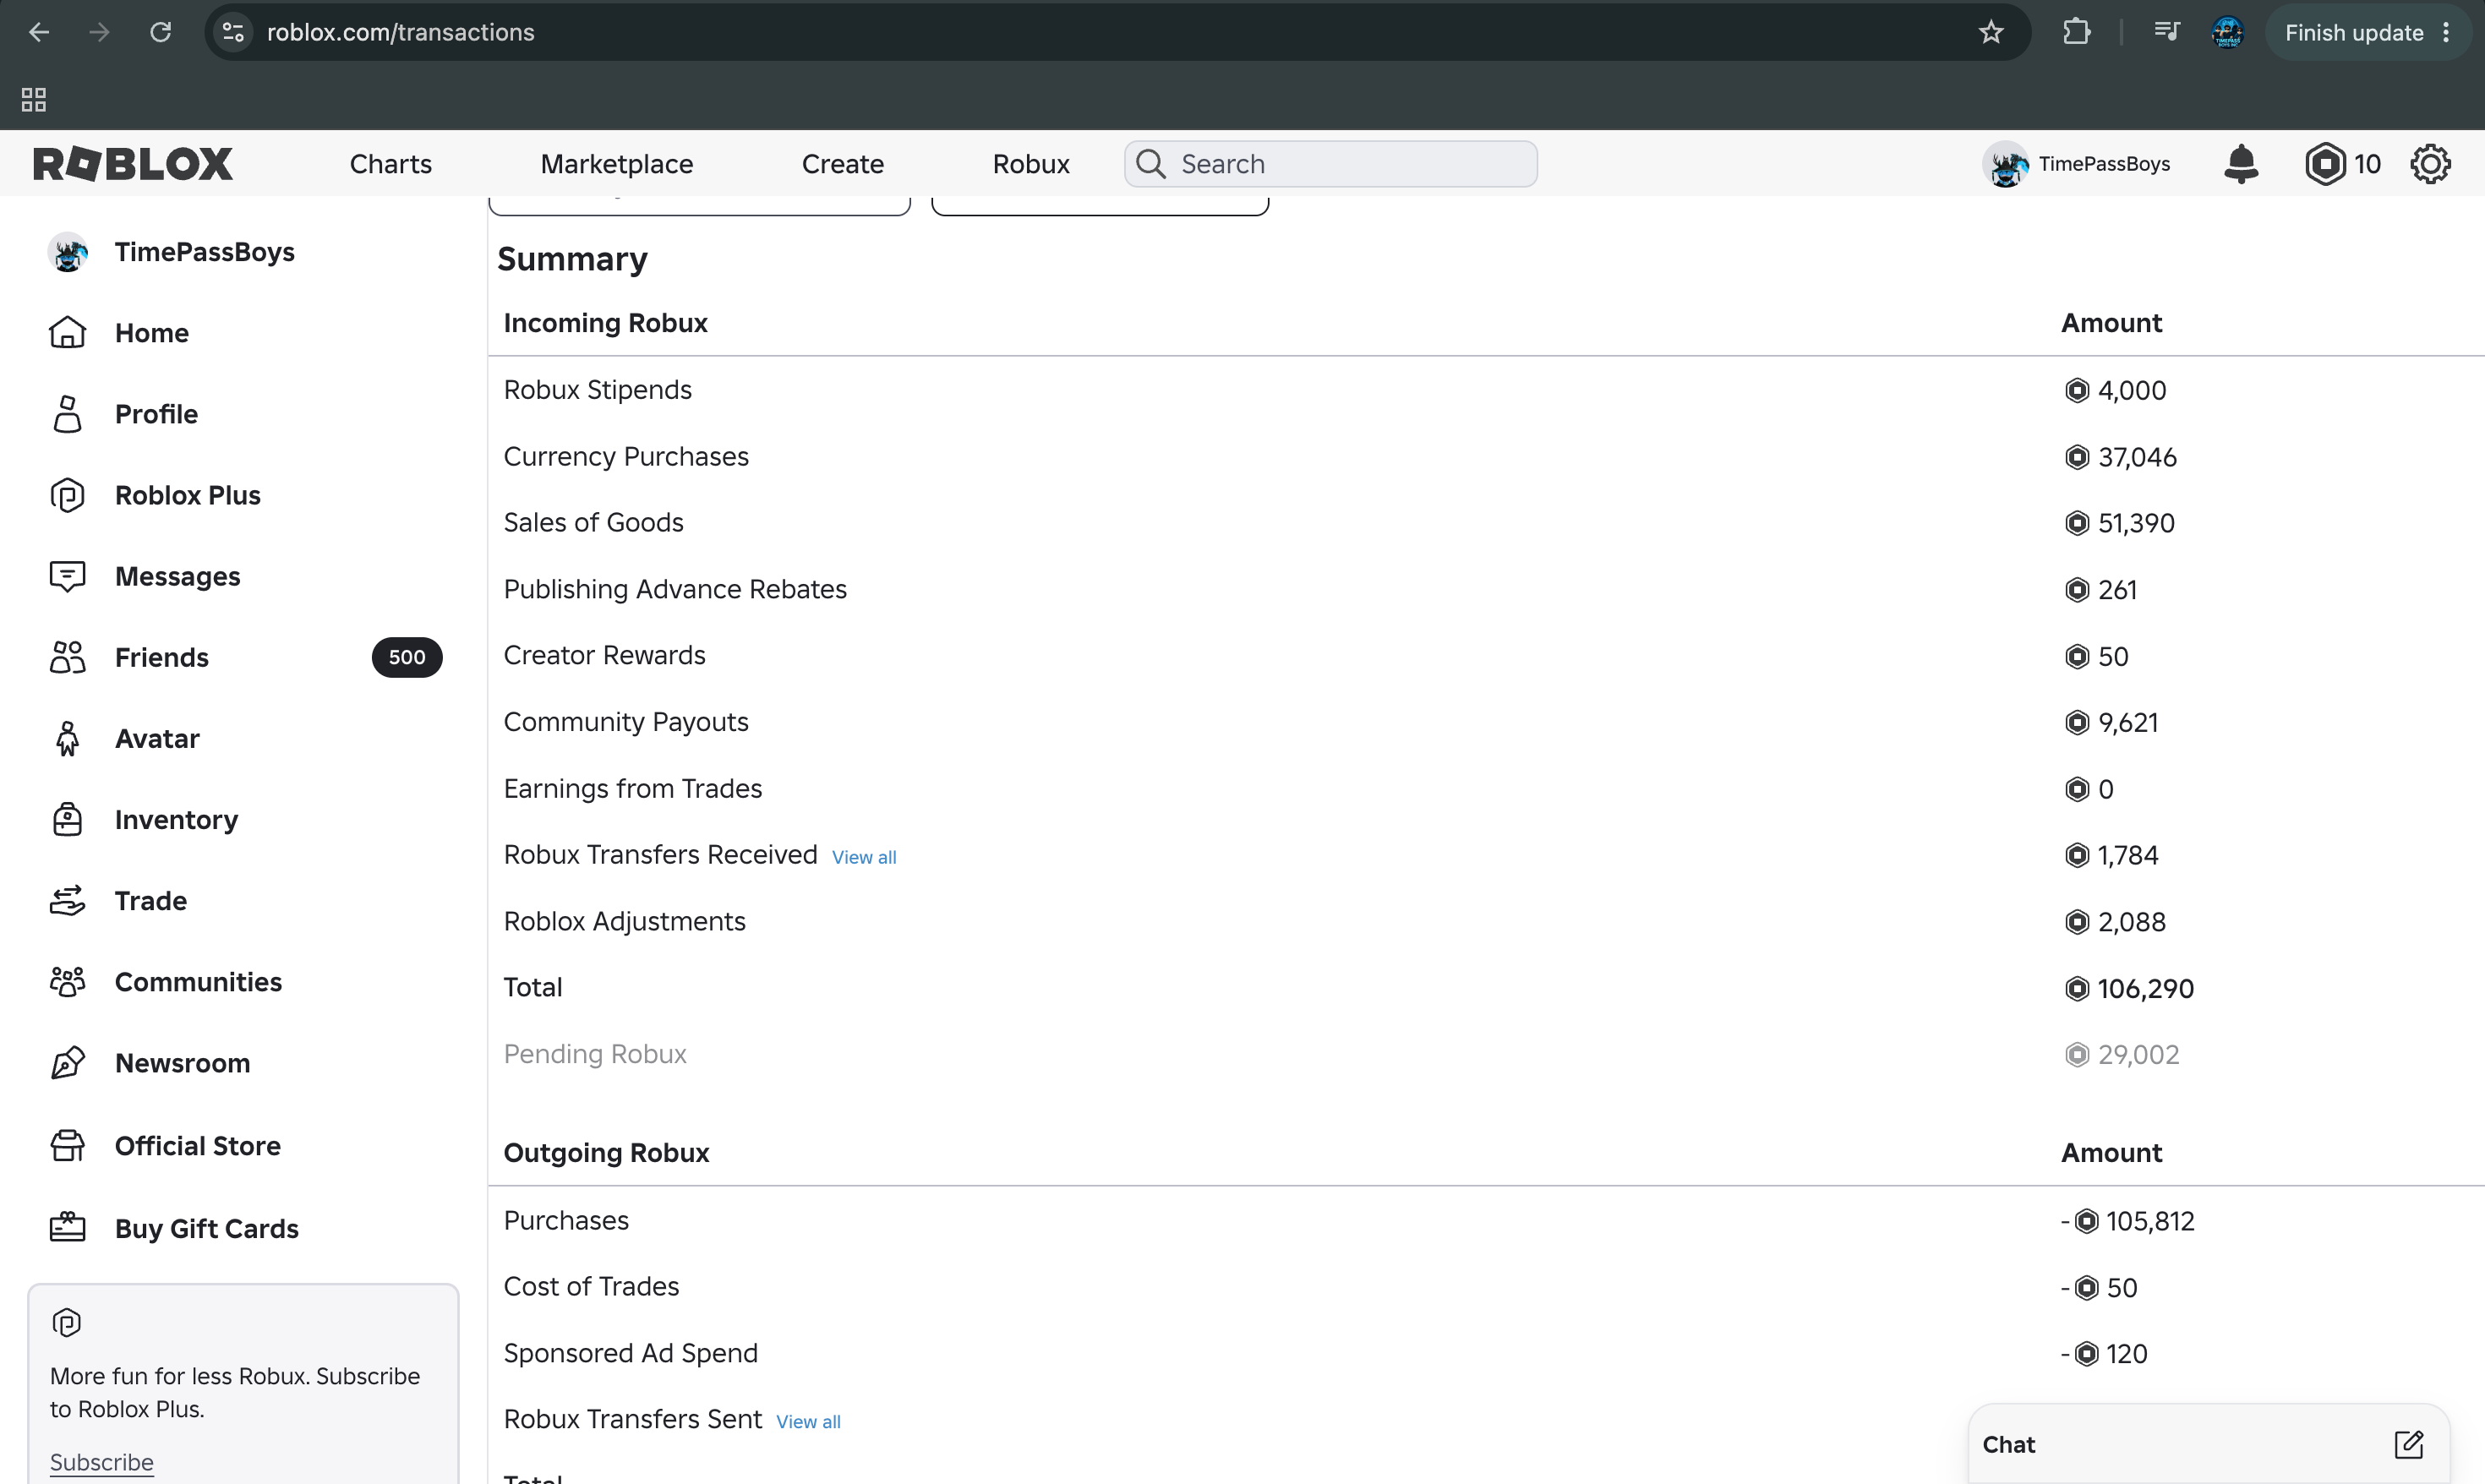Open Avatar via its sidebar icon

(68, 739)
